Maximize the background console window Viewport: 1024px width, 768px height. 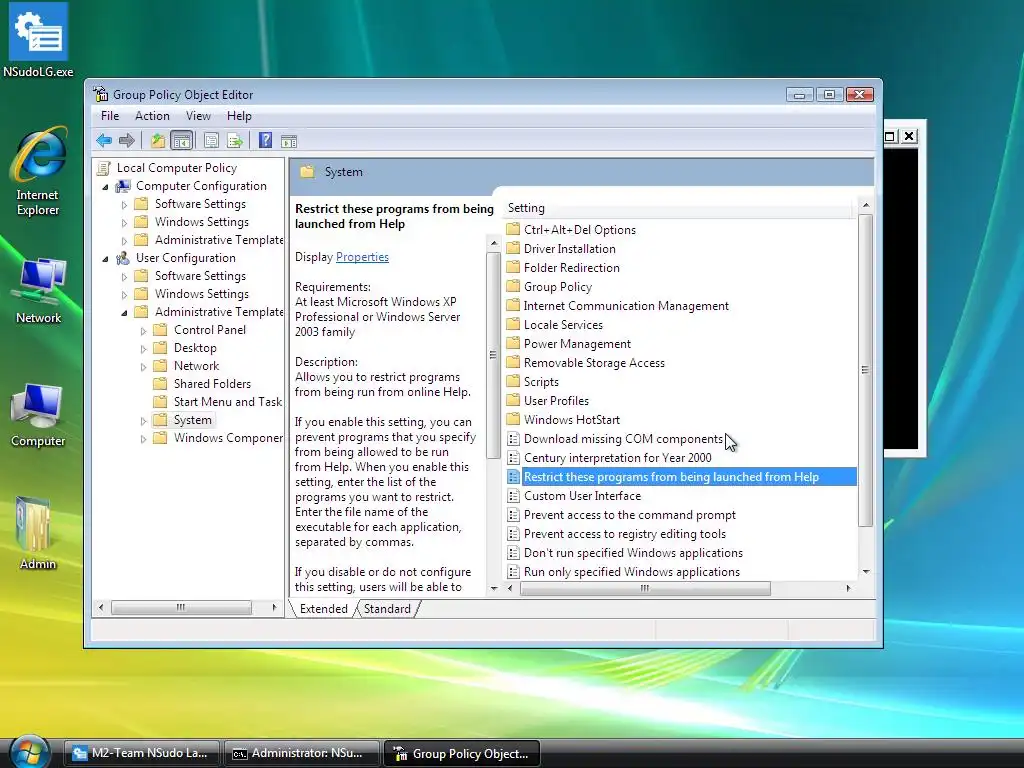[889, 136]
